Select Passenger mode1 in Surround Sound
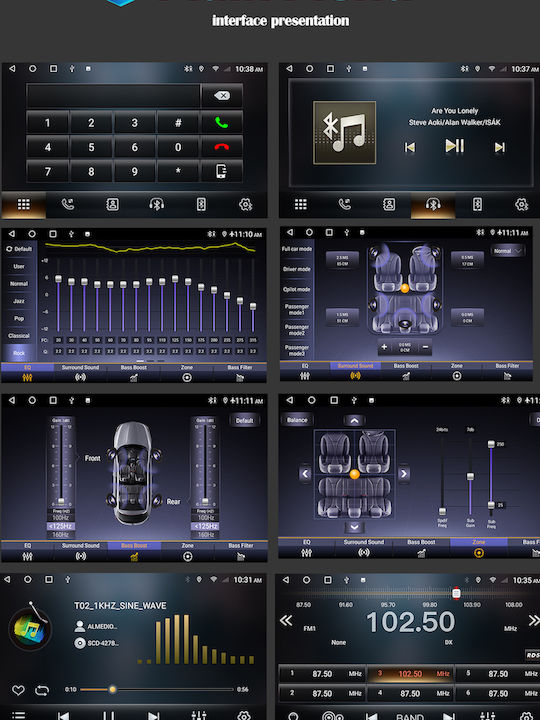This screenshot has width=540, height=720. [x=297, y=309]
